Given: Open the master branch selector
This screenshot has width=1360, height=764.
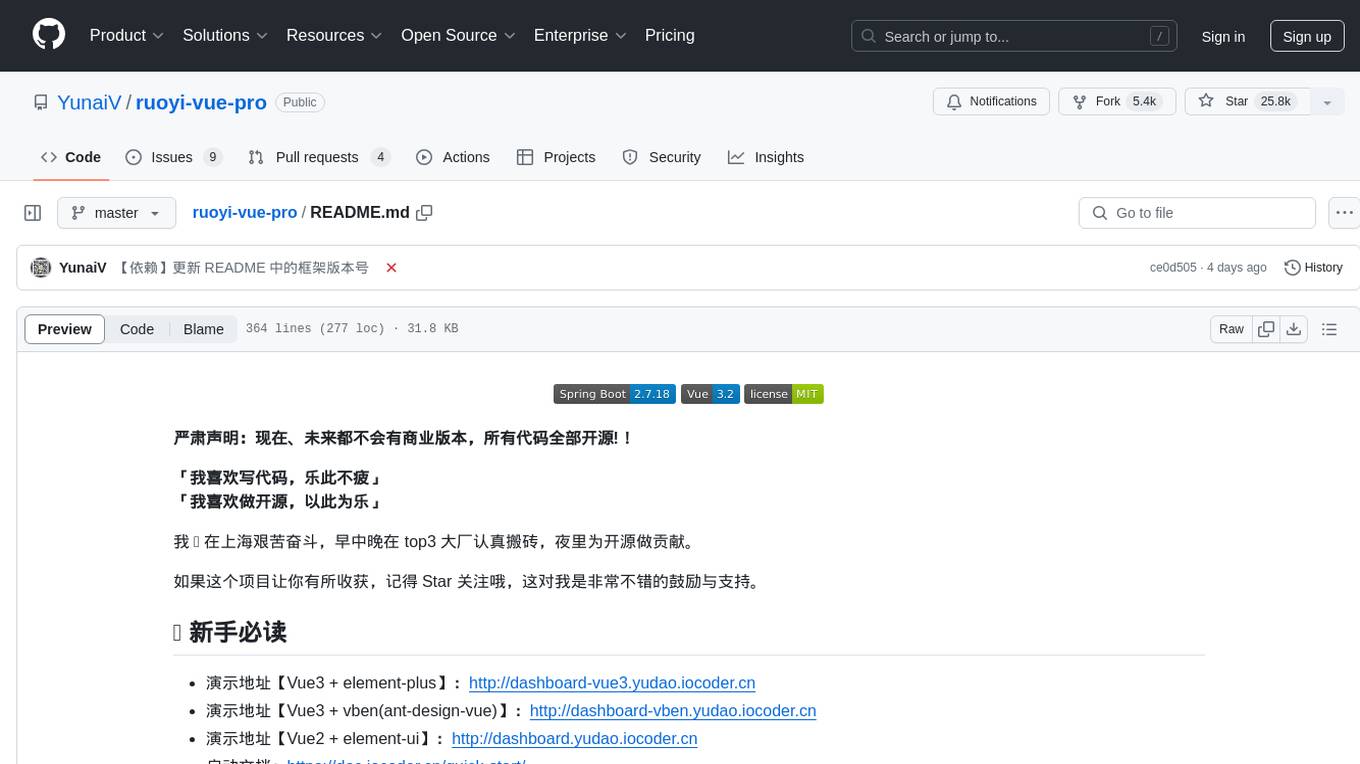Looking at the screenshot, I should [116, 213].
